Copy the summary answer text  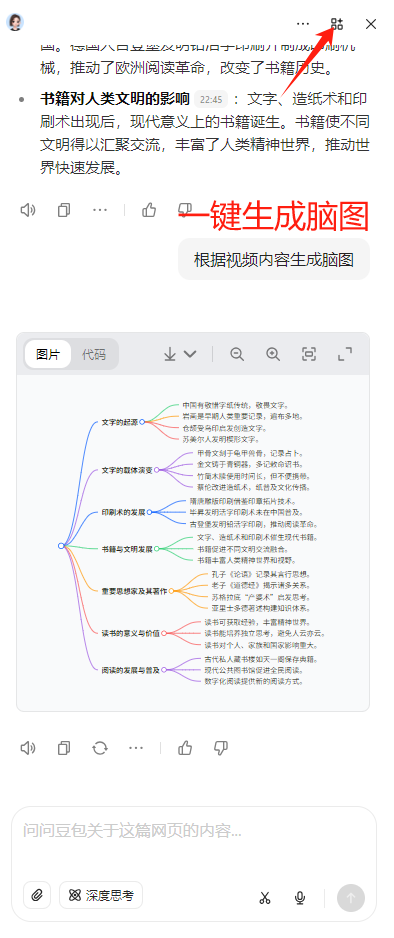64,211
